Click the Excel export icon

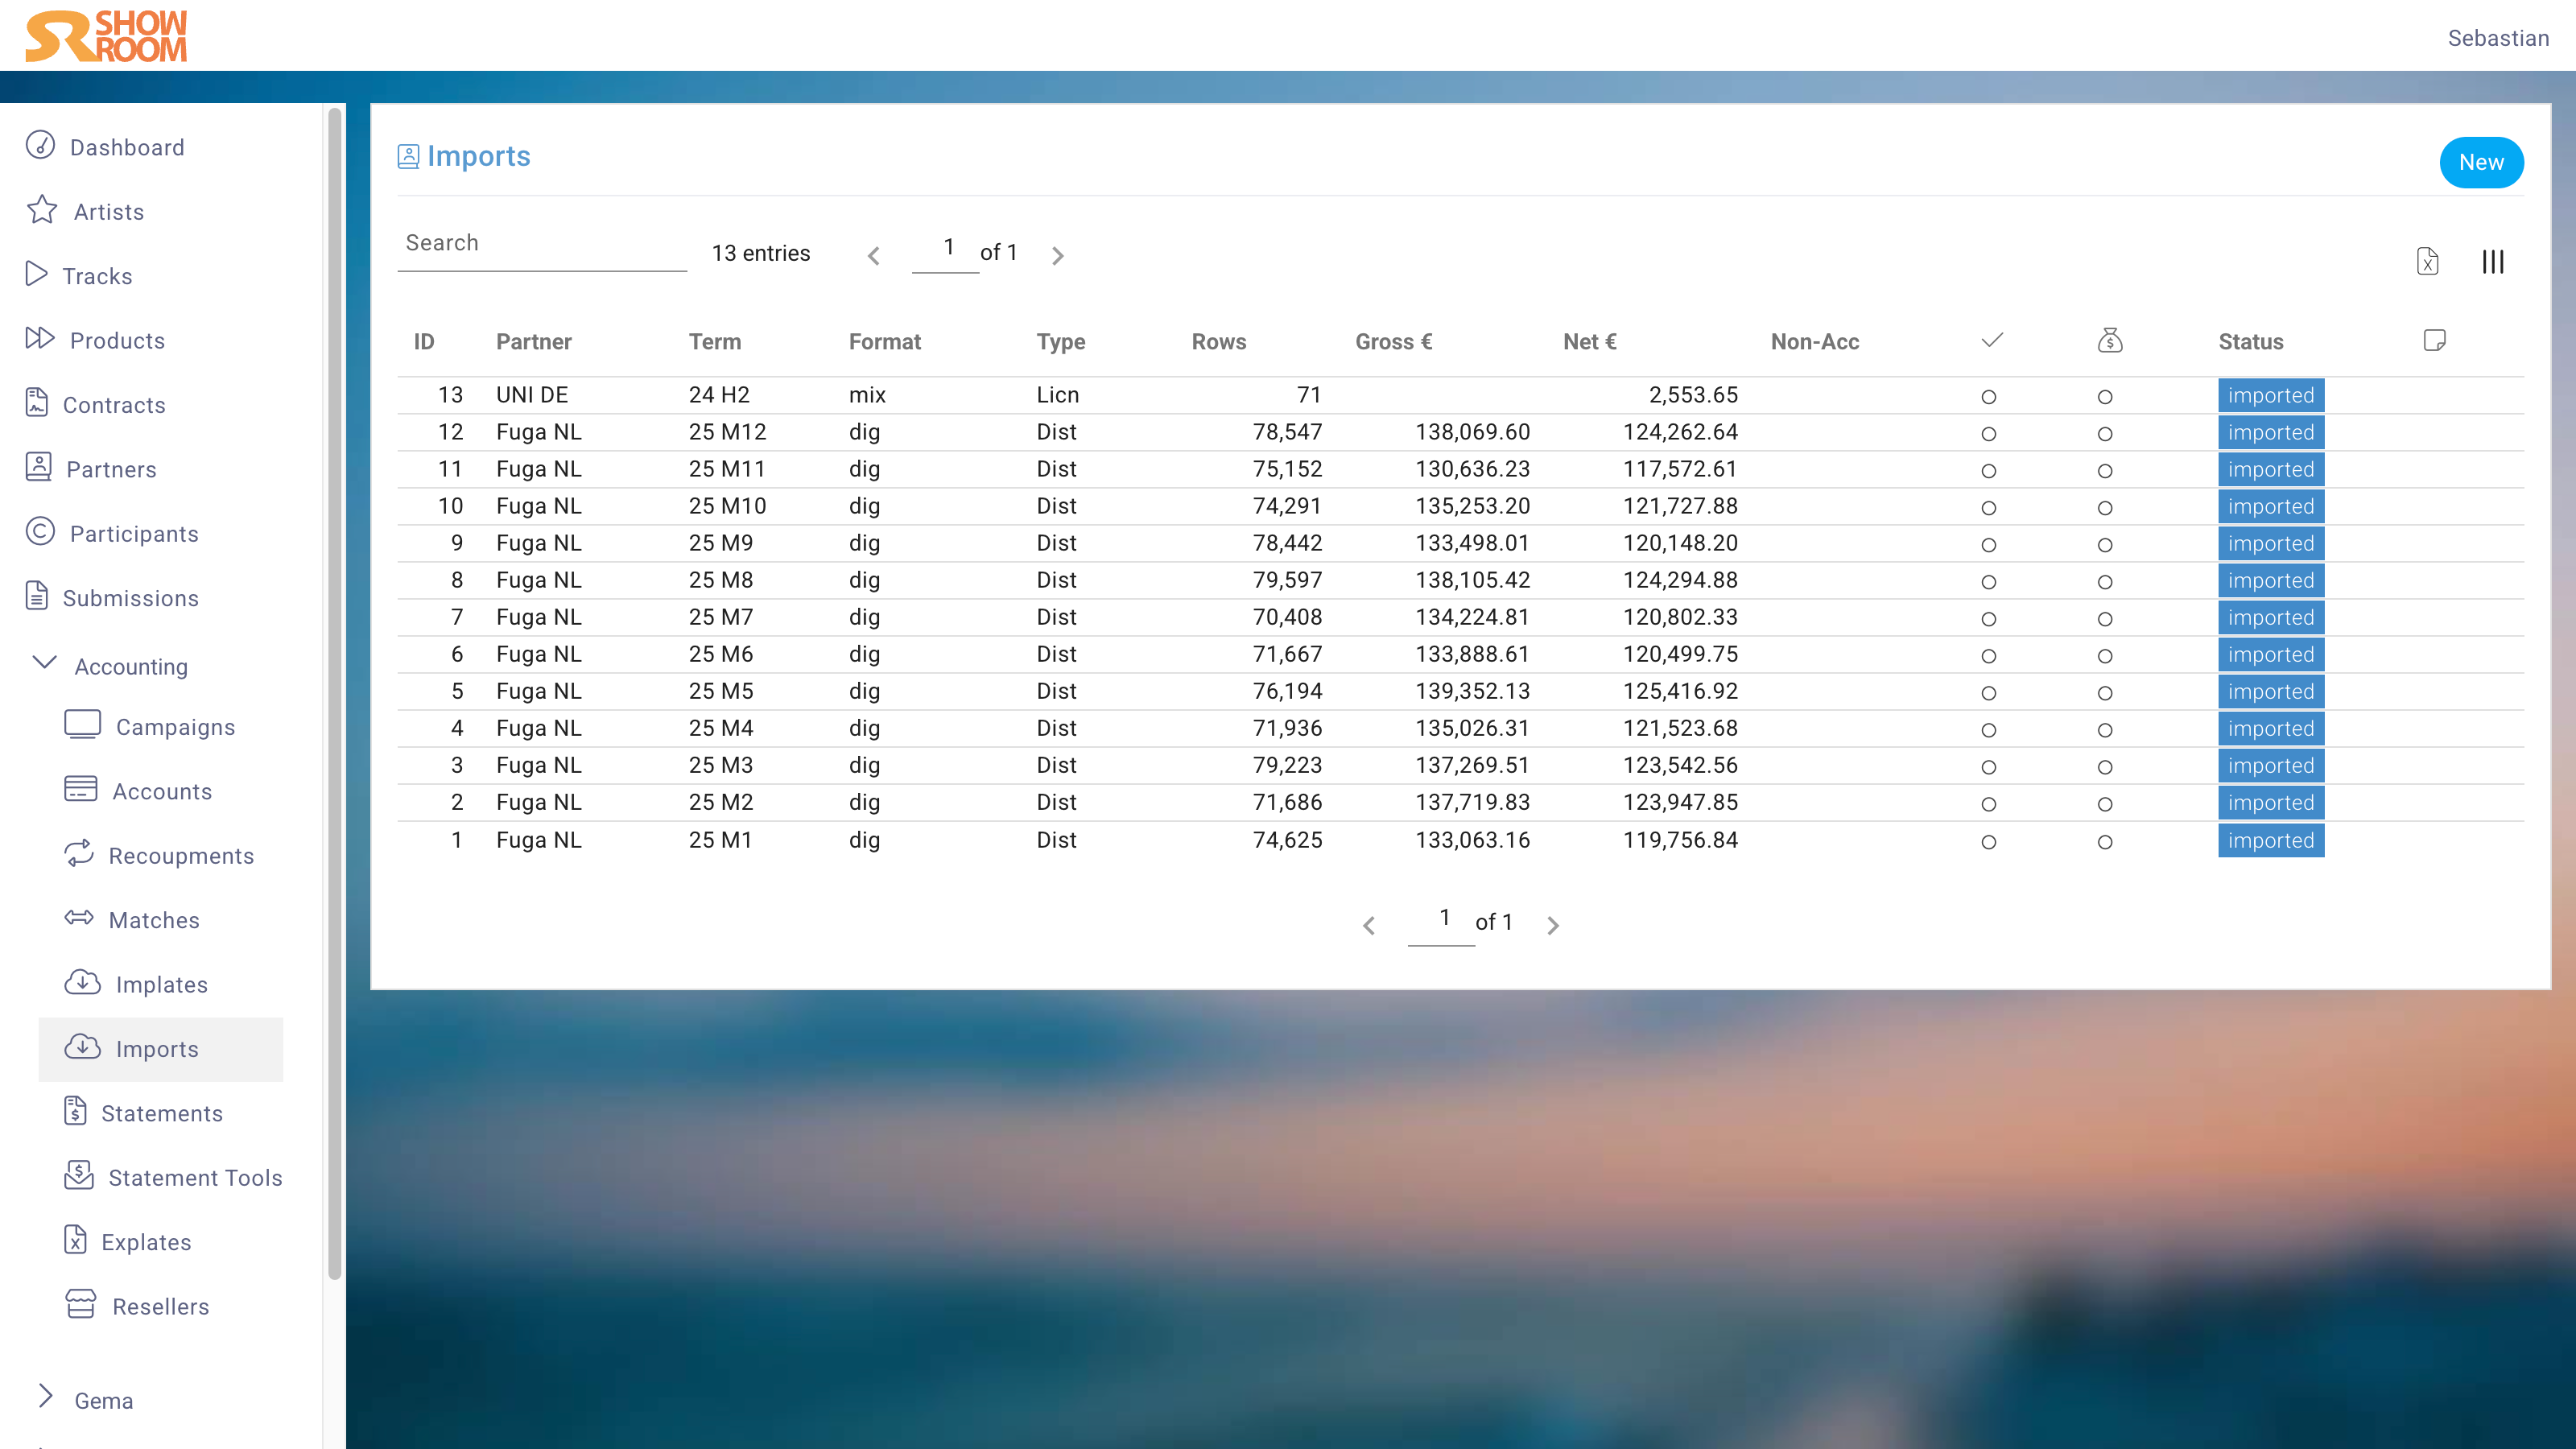[2427, 261]
